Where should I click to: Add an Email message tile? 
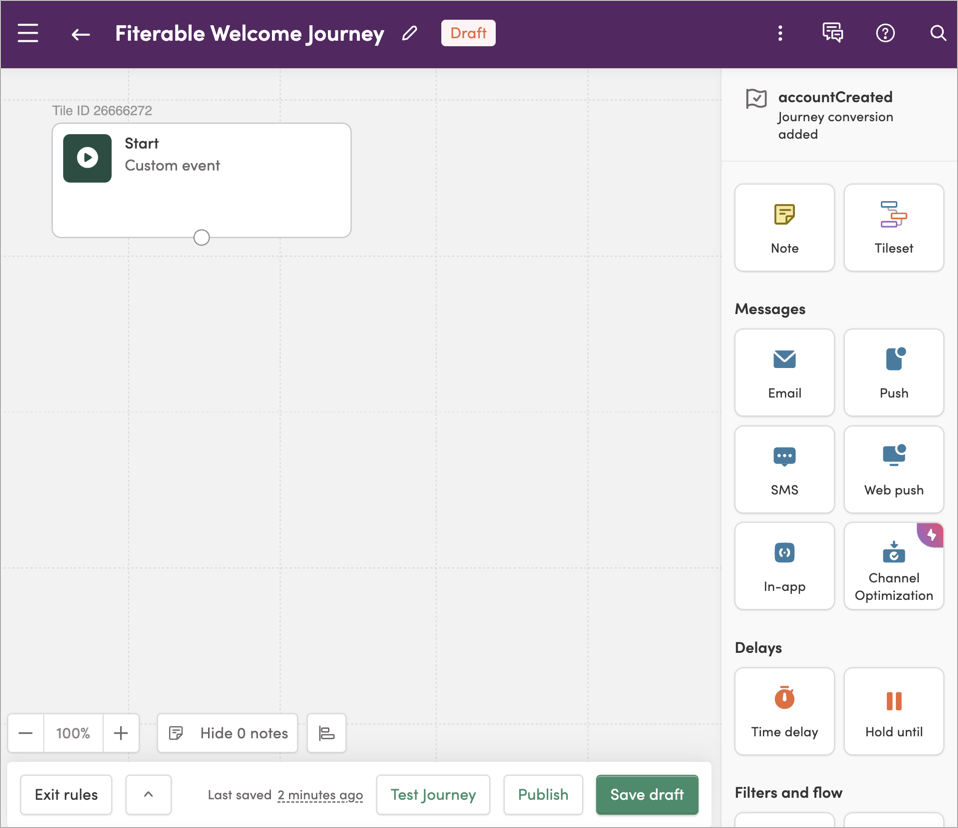[x=784, y=372]
